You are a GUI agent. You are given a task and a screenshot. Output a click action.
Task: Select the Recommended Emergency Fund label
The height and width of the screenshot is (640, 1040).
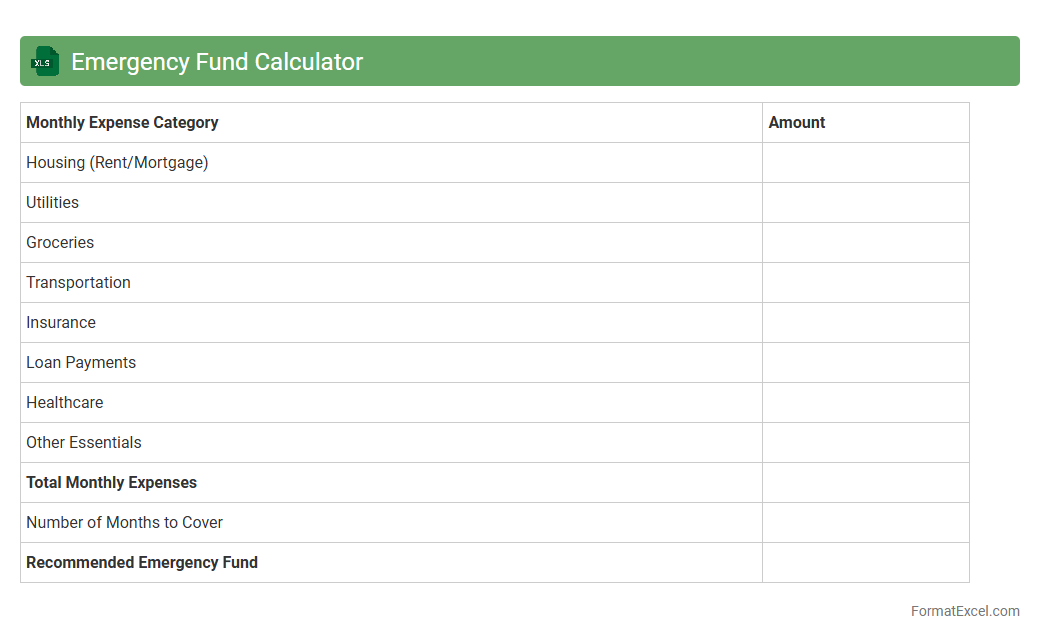tap(142, 563)
